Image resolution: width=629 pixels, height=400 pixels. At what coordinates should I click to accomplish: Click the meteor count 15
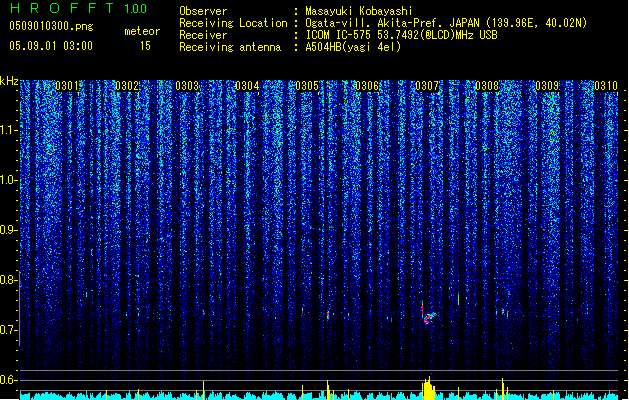[145, 46]
